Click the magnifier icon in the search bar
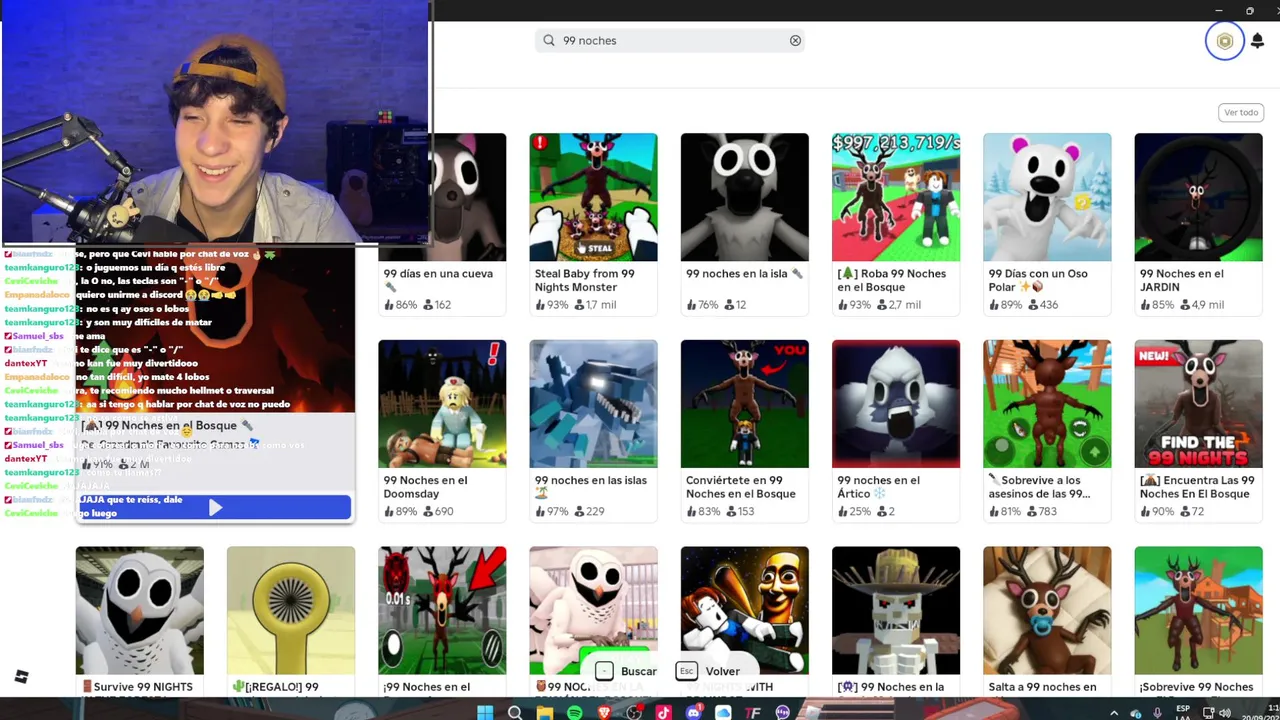Image resolution: width=1280 pixels, height=720 pixels. 549,41
